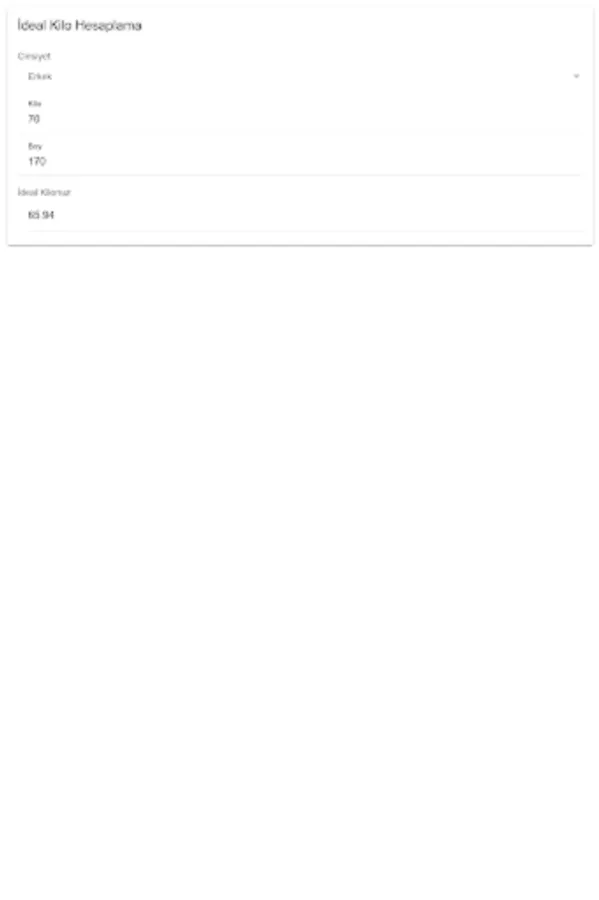Click the card's bottom shadow edge
This screenshot has height=900, width=599.
click(x=300, y=246)
